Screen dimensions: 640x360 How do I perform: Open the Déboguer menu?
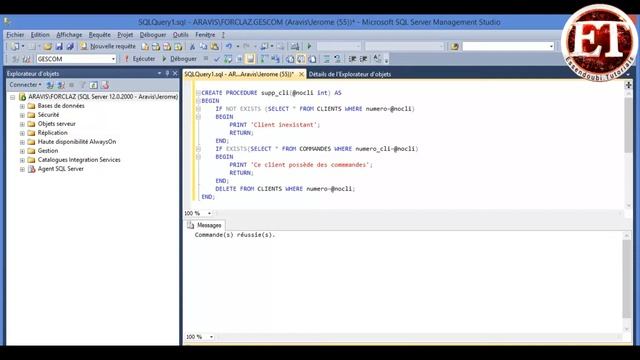pos(153,35)
